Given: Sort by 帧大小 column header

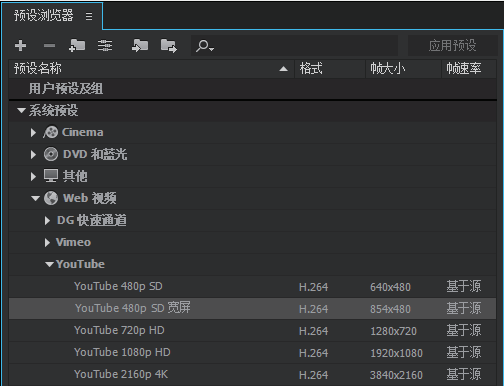Looking at the screenshot, I should click(x=404, y=69).
